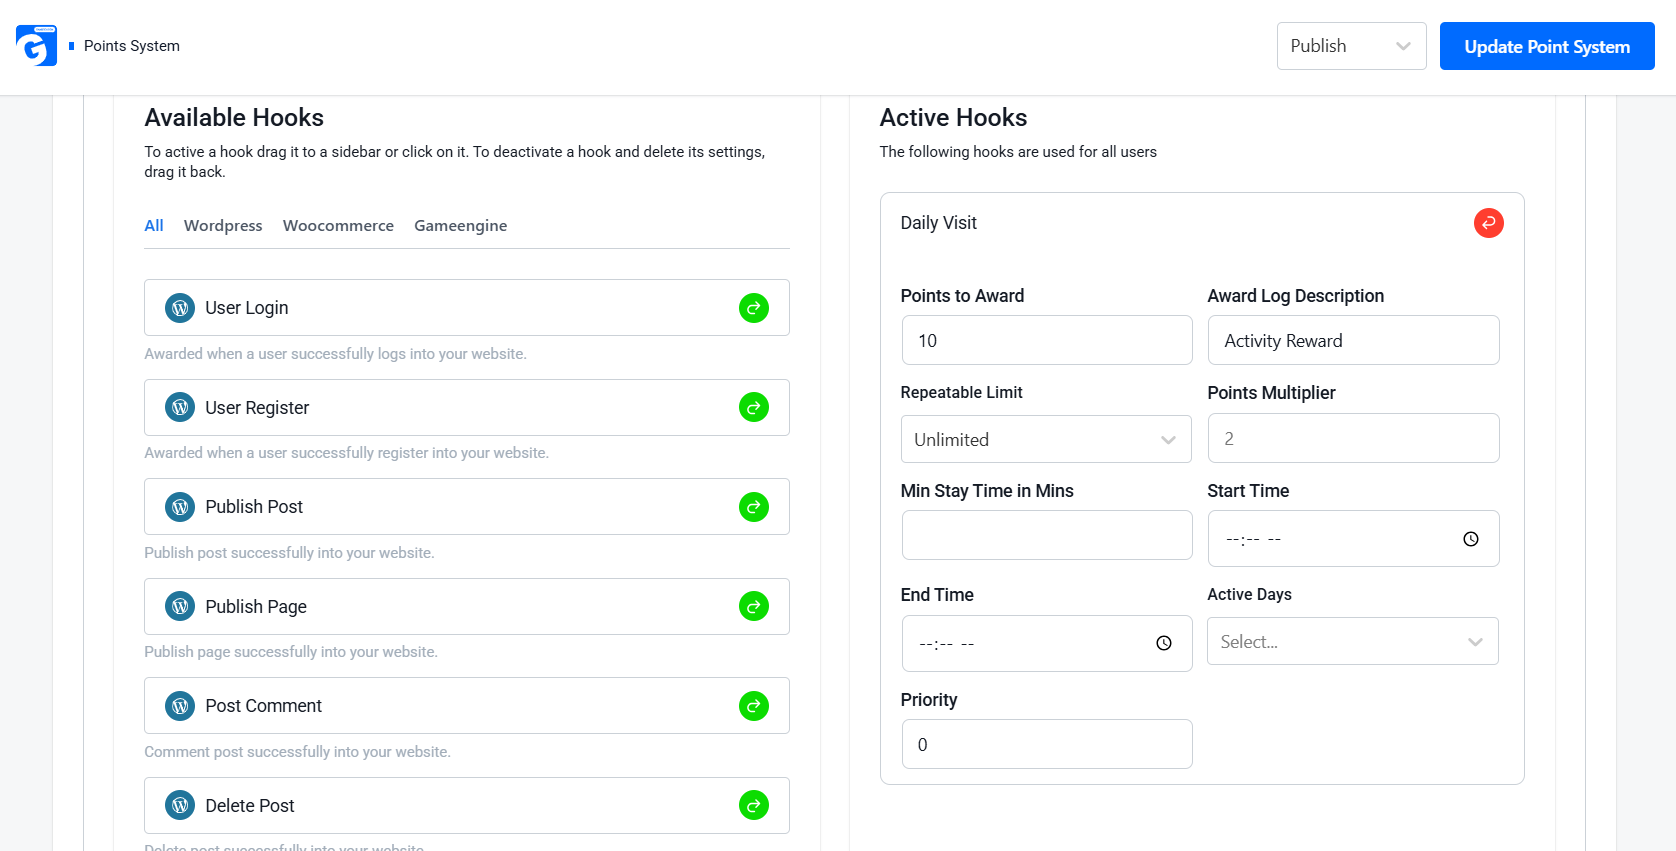1676x851 pixels.
Task: Activate the User Register hook green arrow
Action: point(754,407)
